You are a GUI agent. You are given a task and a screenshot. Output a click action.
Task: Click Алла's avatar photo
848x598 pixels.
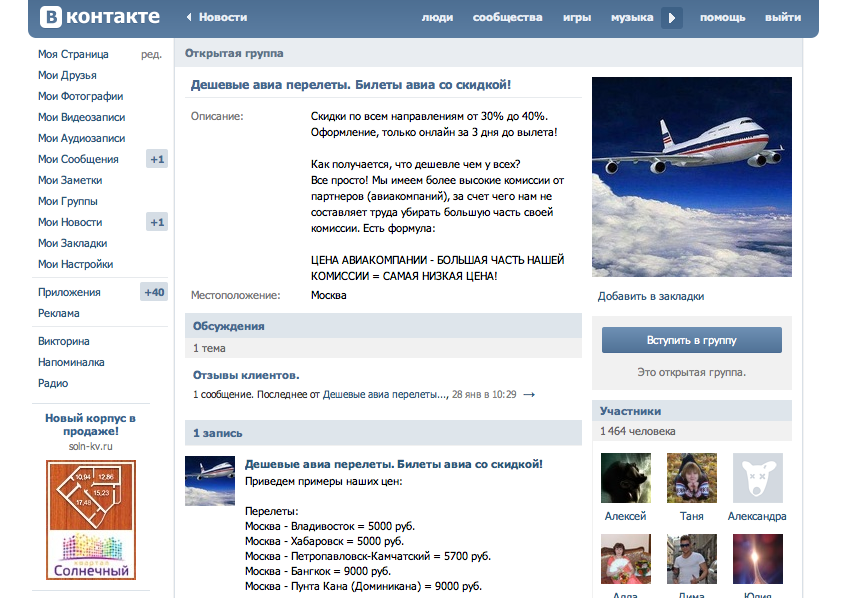pyautogui.click(x=626, y=559)
